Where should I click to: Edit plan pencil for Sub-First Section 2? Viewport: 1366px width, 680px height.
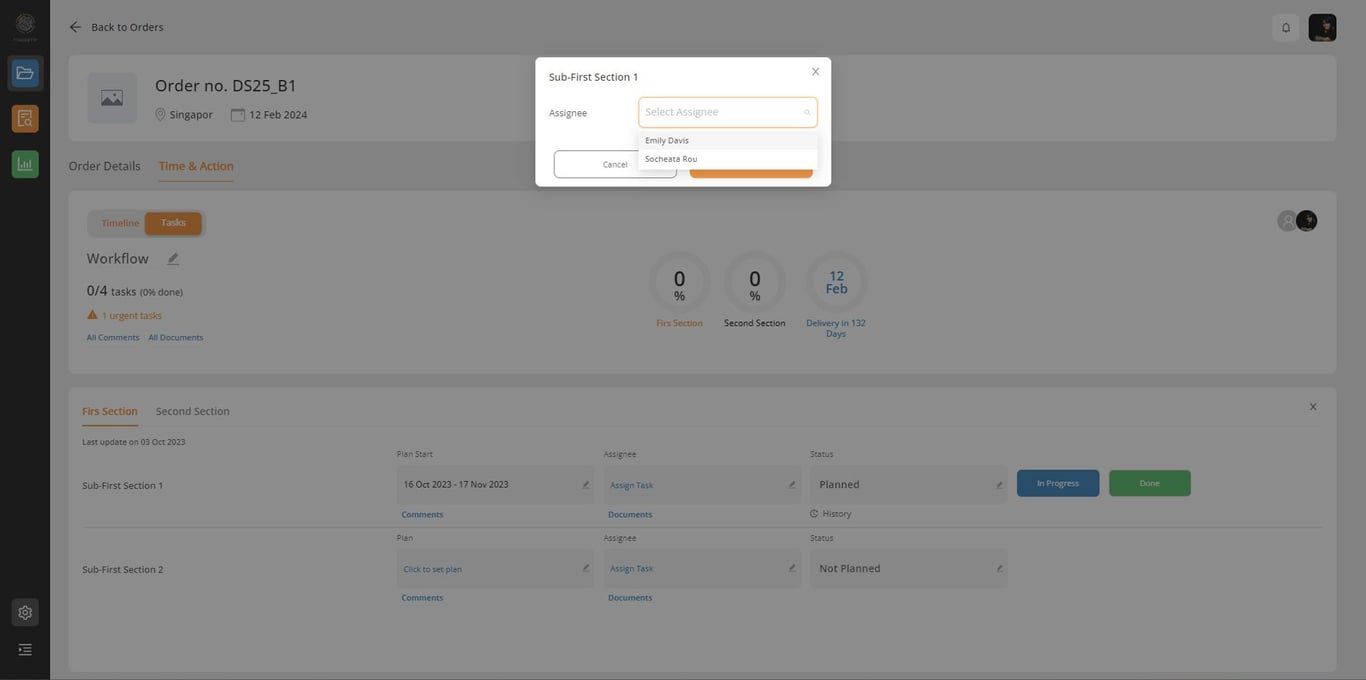[x=586, y=568]
